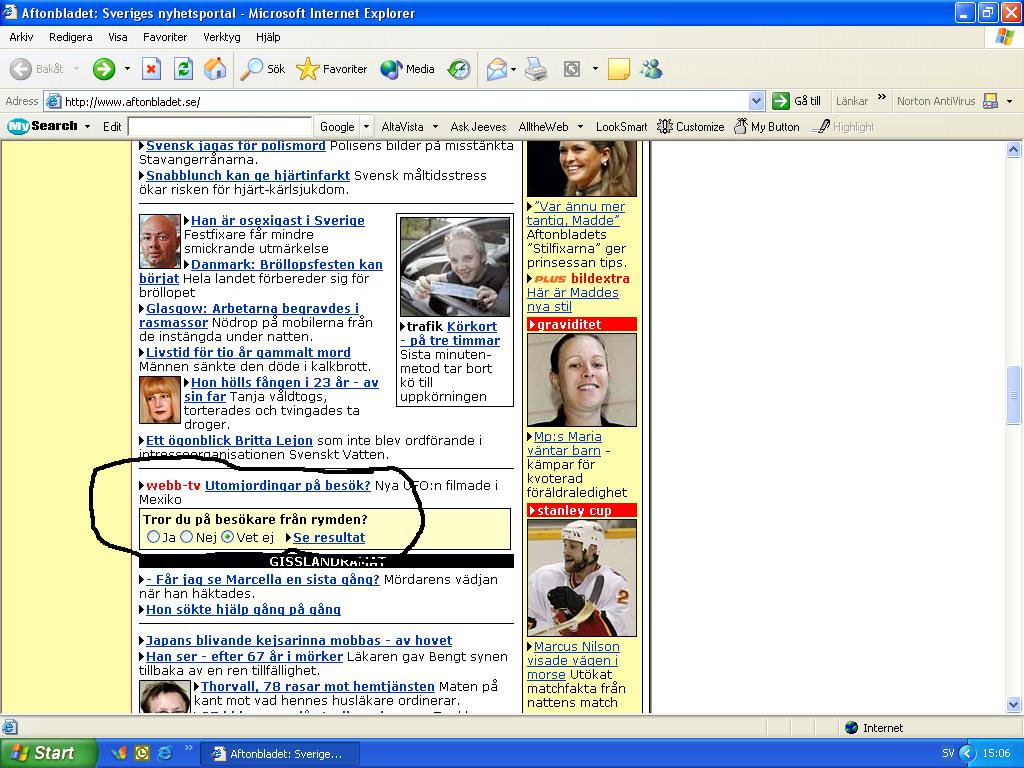Select the Nej radio button
1024x768 pixels.
coord(187,537)
